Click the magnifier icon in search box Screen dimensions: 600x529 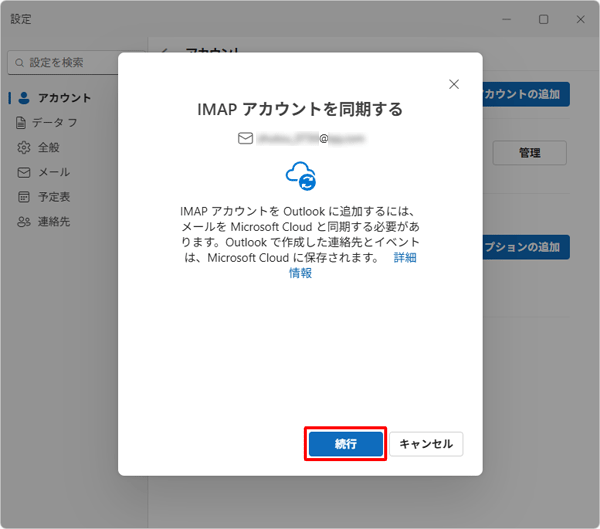[19, 62]
